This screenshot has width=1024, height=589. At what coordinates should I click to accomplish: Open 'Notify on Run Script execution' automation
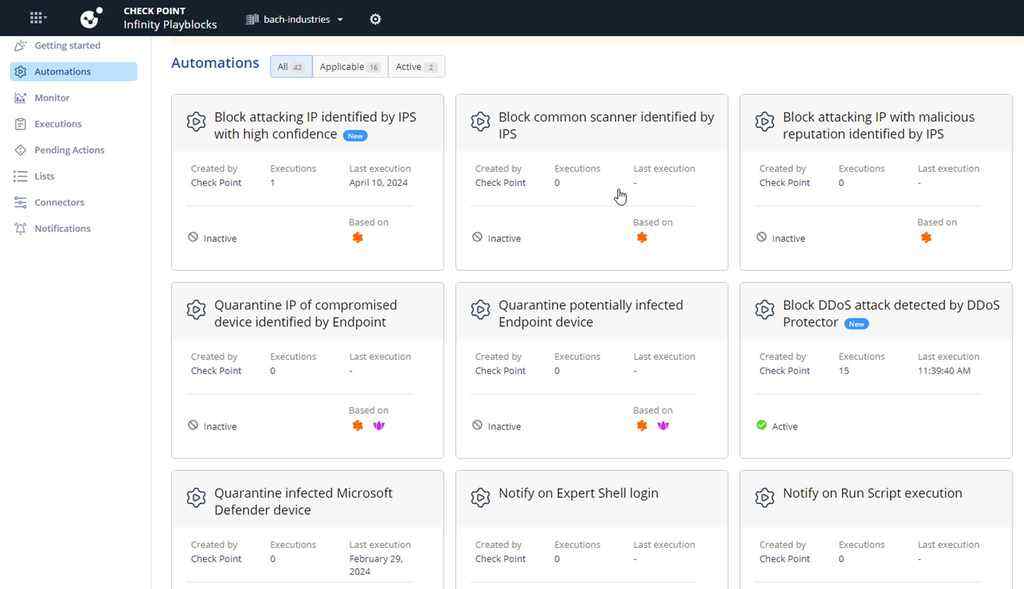click(x=872, y=494)
